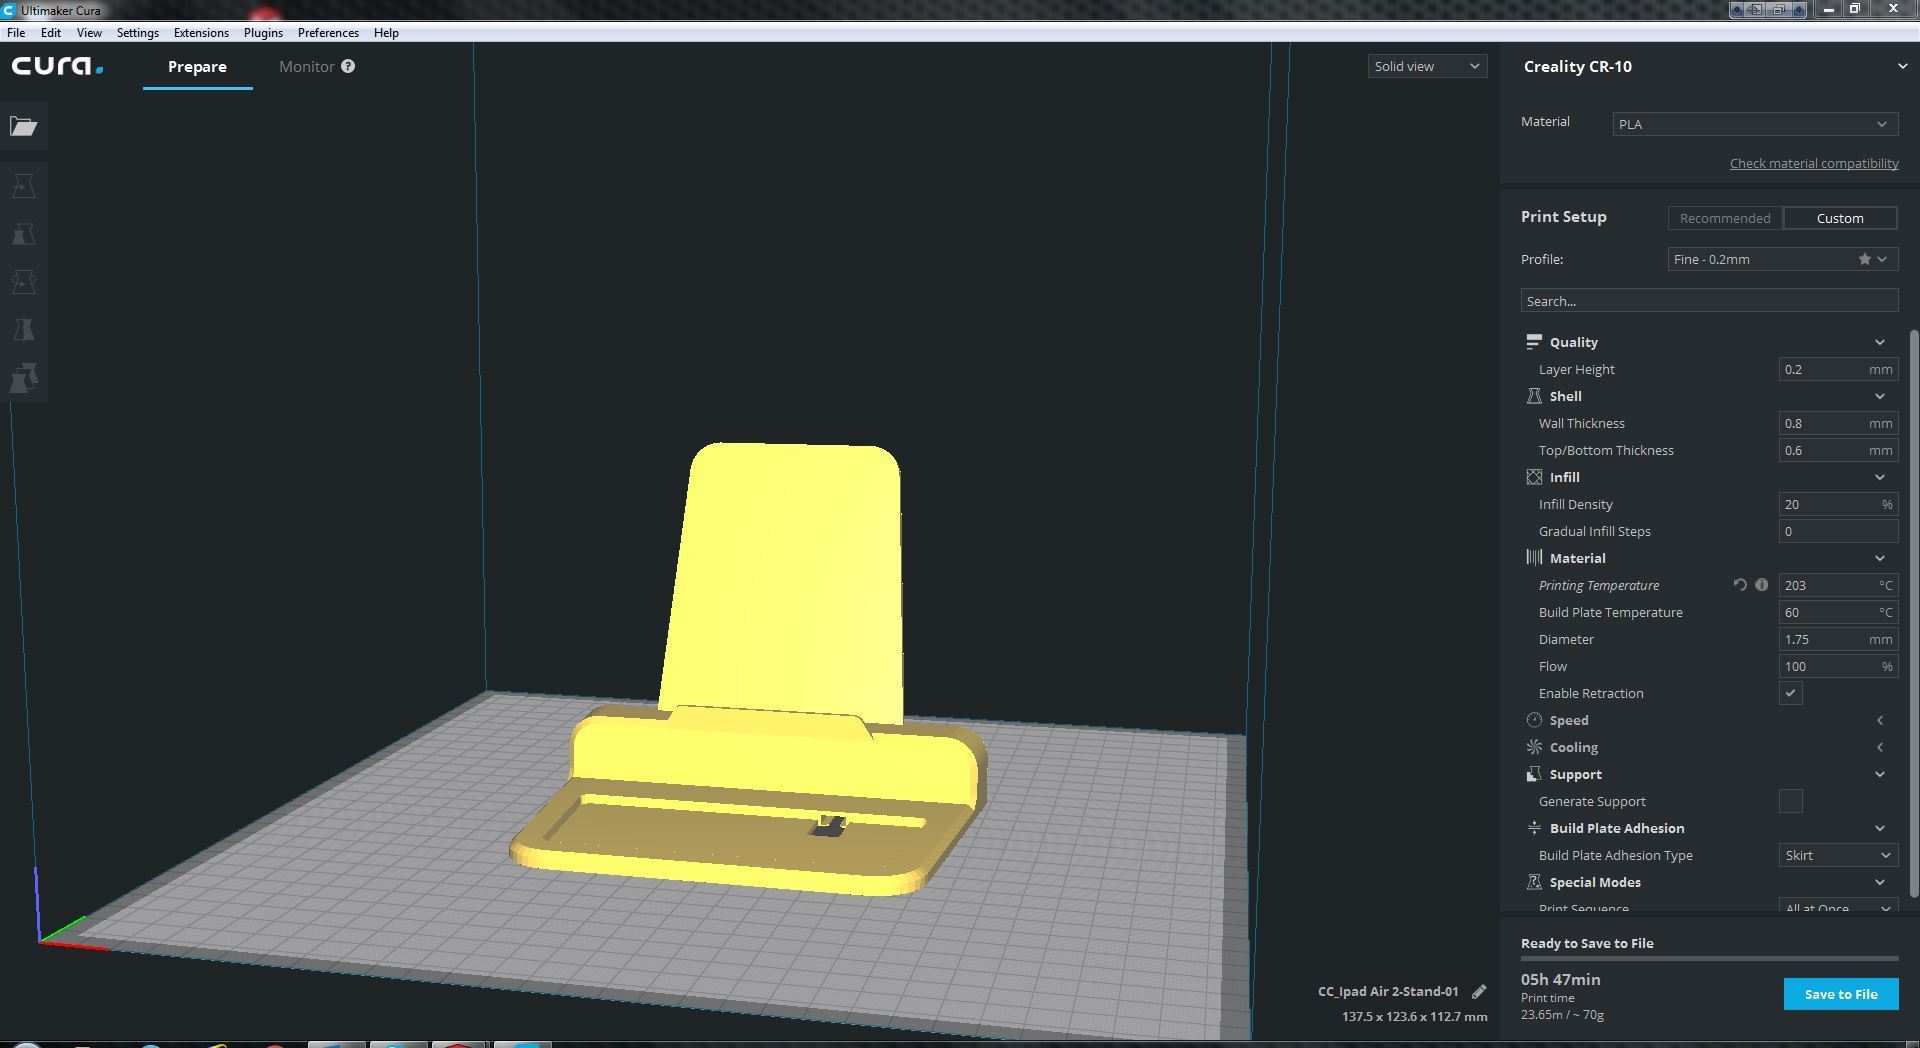Screen dimensions: 1920x1048
Task: Switch to the Monitor tab
Action: coord(306,67)
